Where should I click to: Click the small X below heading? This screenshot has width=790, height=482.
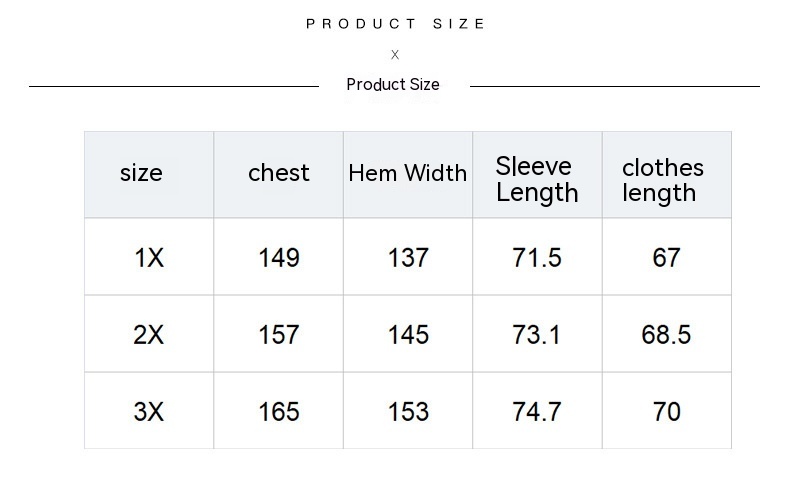(395, 55)
